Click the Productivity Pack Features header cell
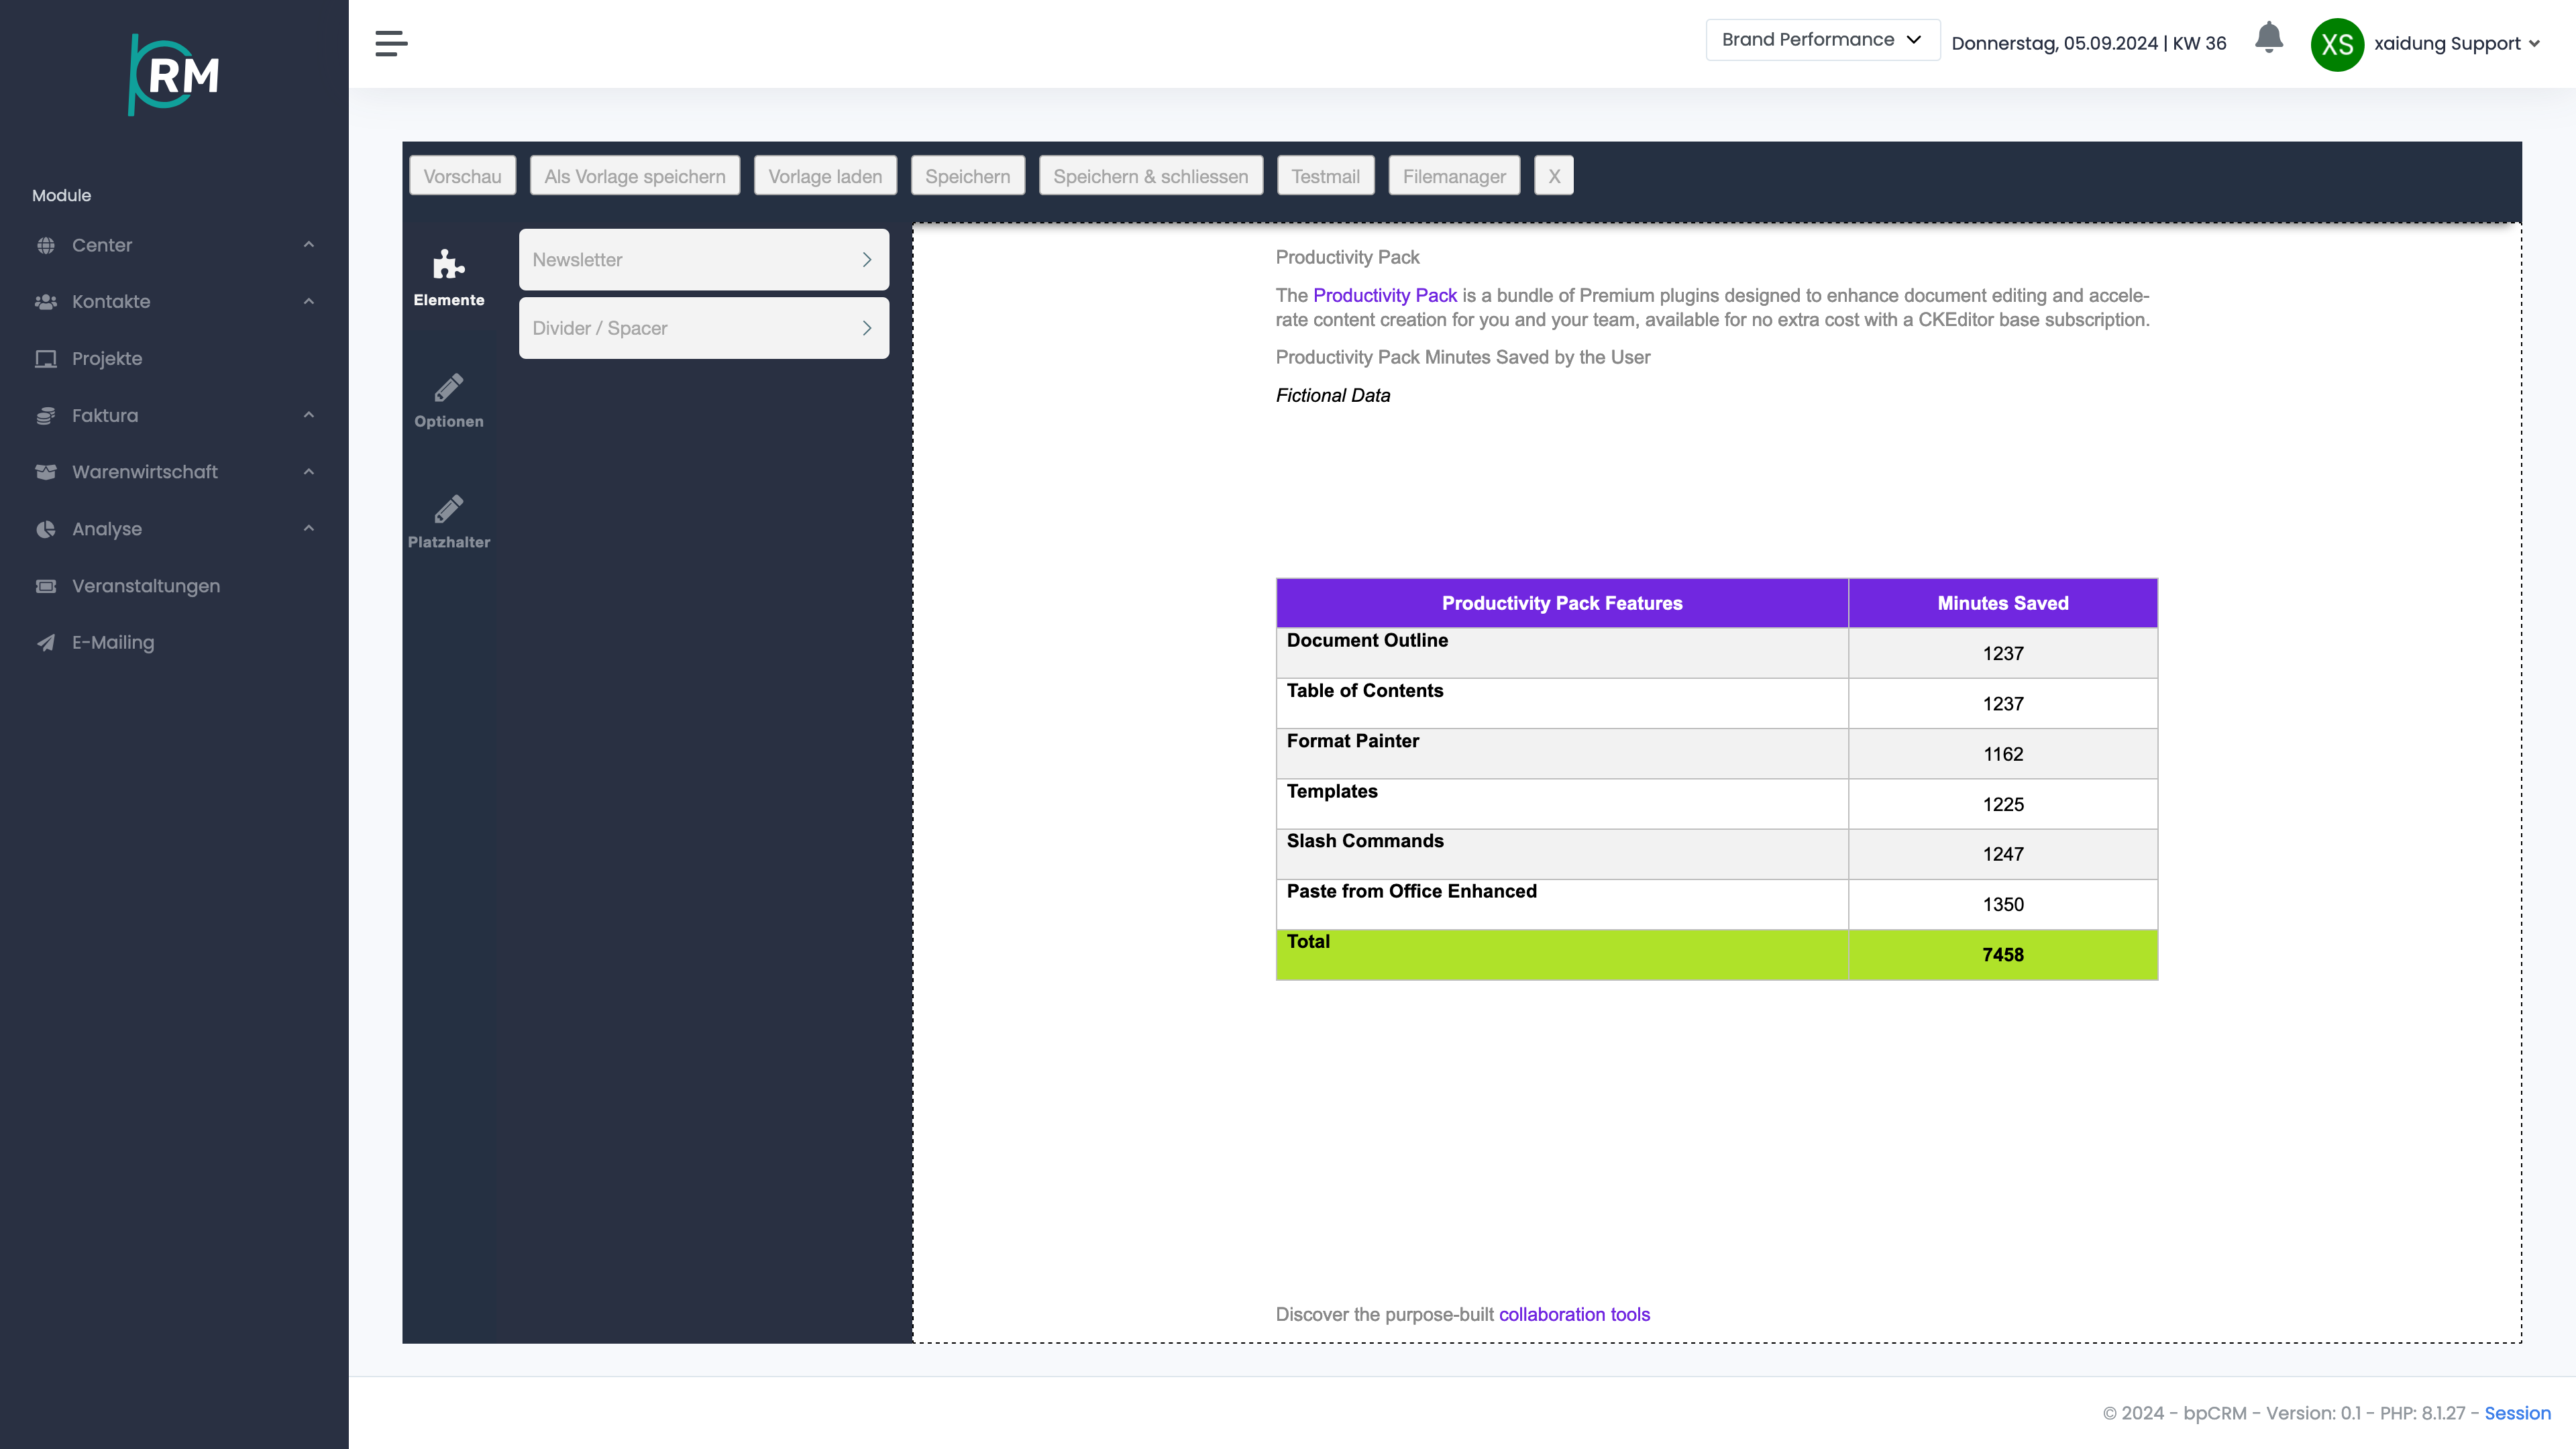The width and height of the screenshot is (2576, 1449). (x=1562, y=603)
